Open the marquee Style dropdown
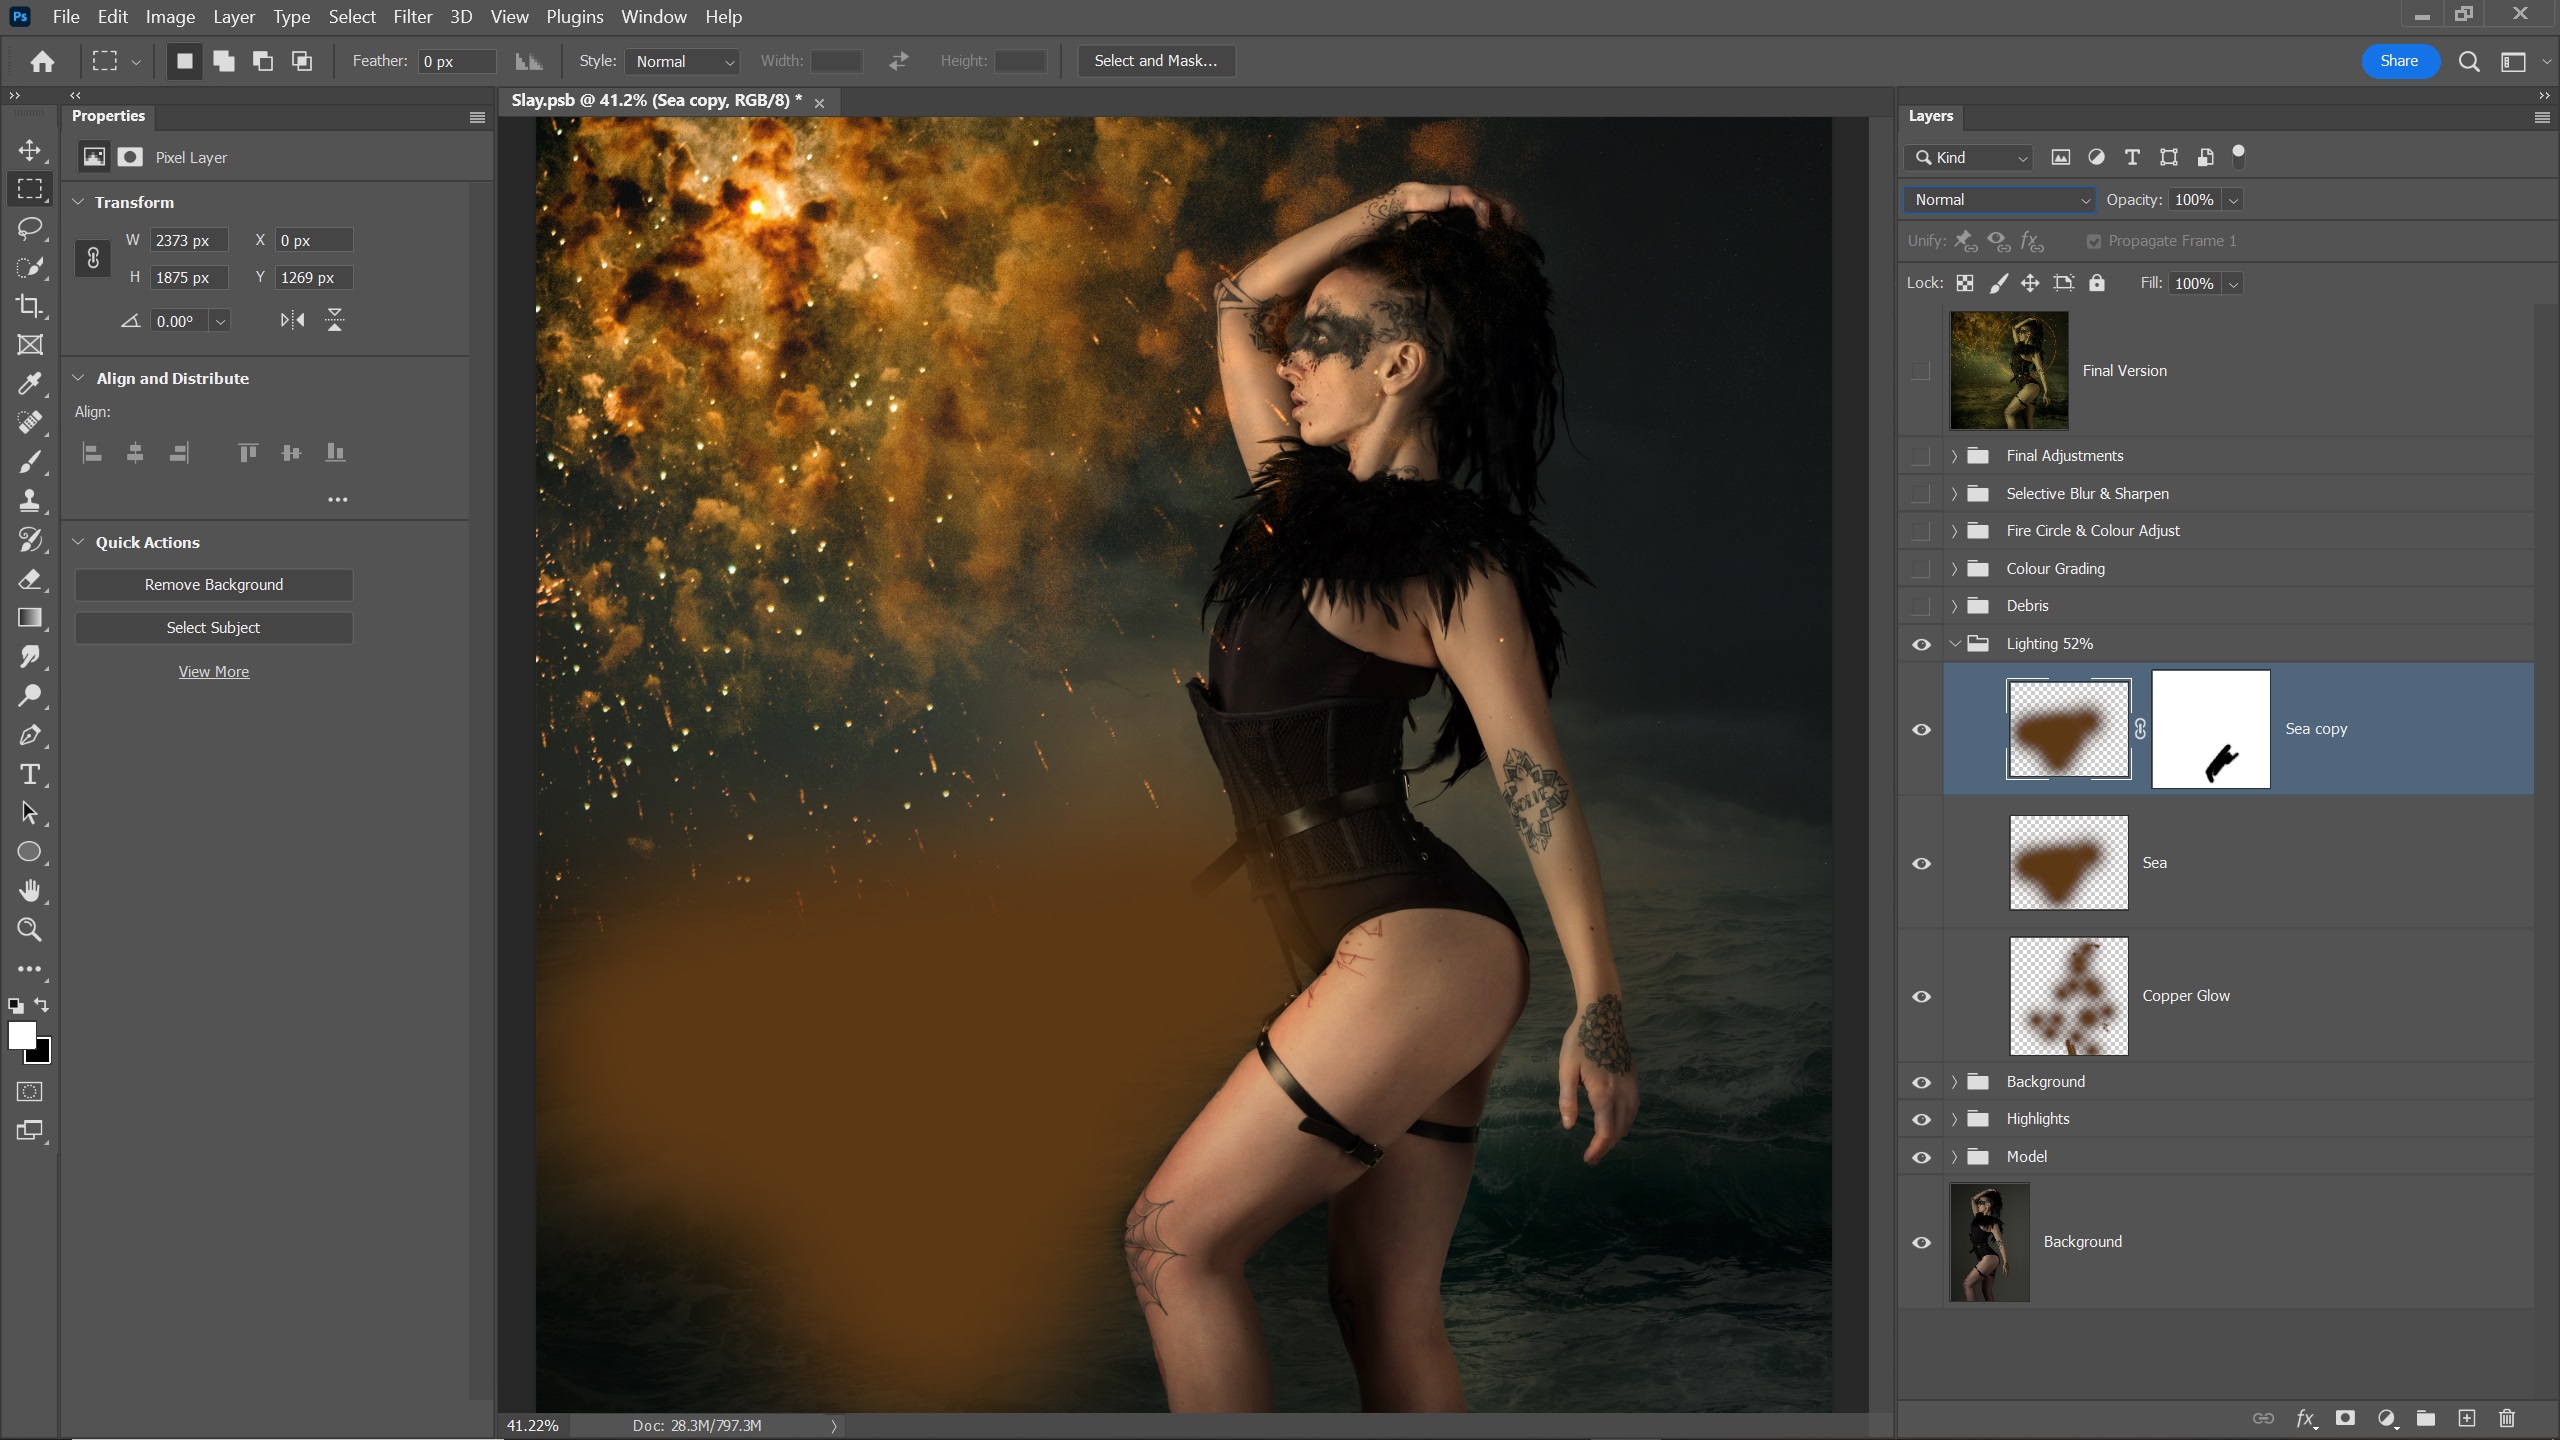 coord(683,62)
